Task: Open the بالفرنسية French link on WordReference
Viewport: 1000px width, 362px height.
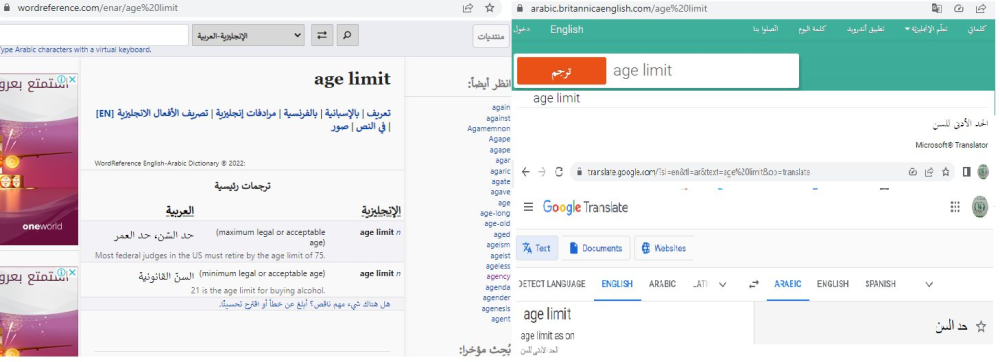Action: tap(301, 113)
